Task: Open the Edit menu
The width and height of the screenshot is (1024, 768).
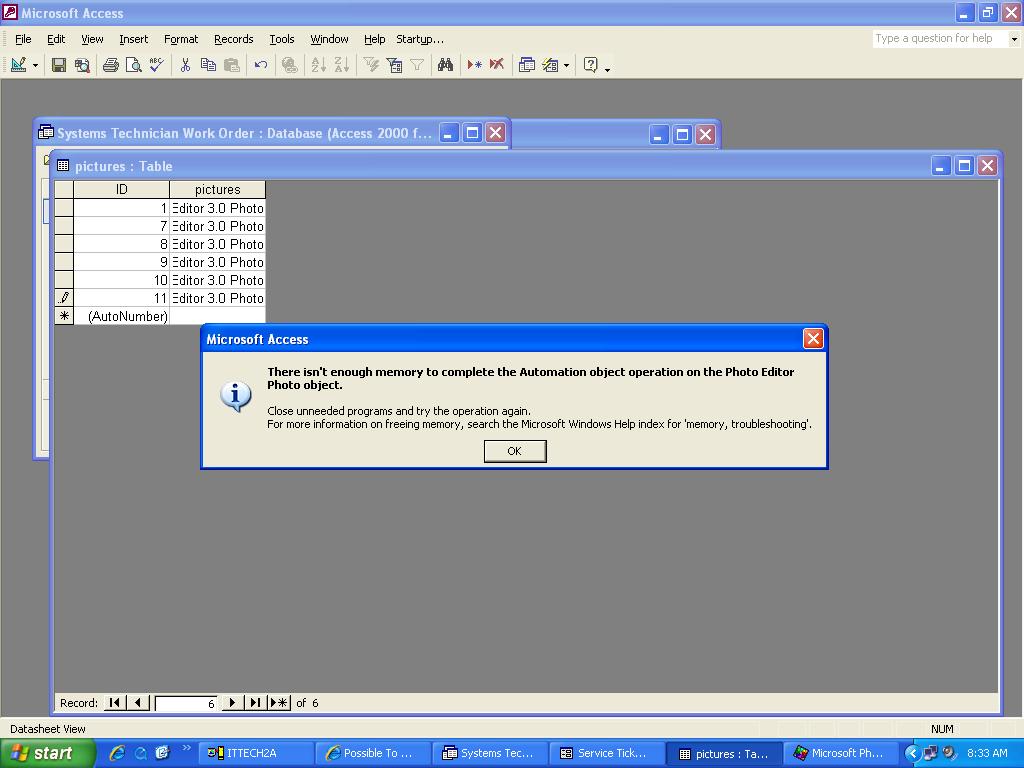Action: [x=56, y=39]
